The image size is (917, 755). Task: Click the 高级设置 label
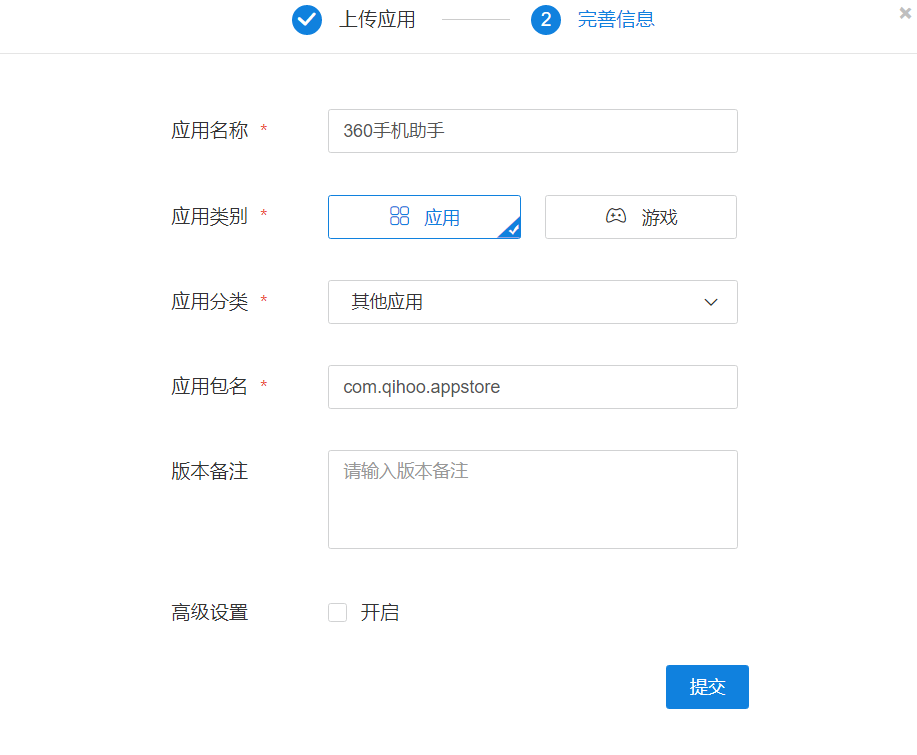[209, 612]
